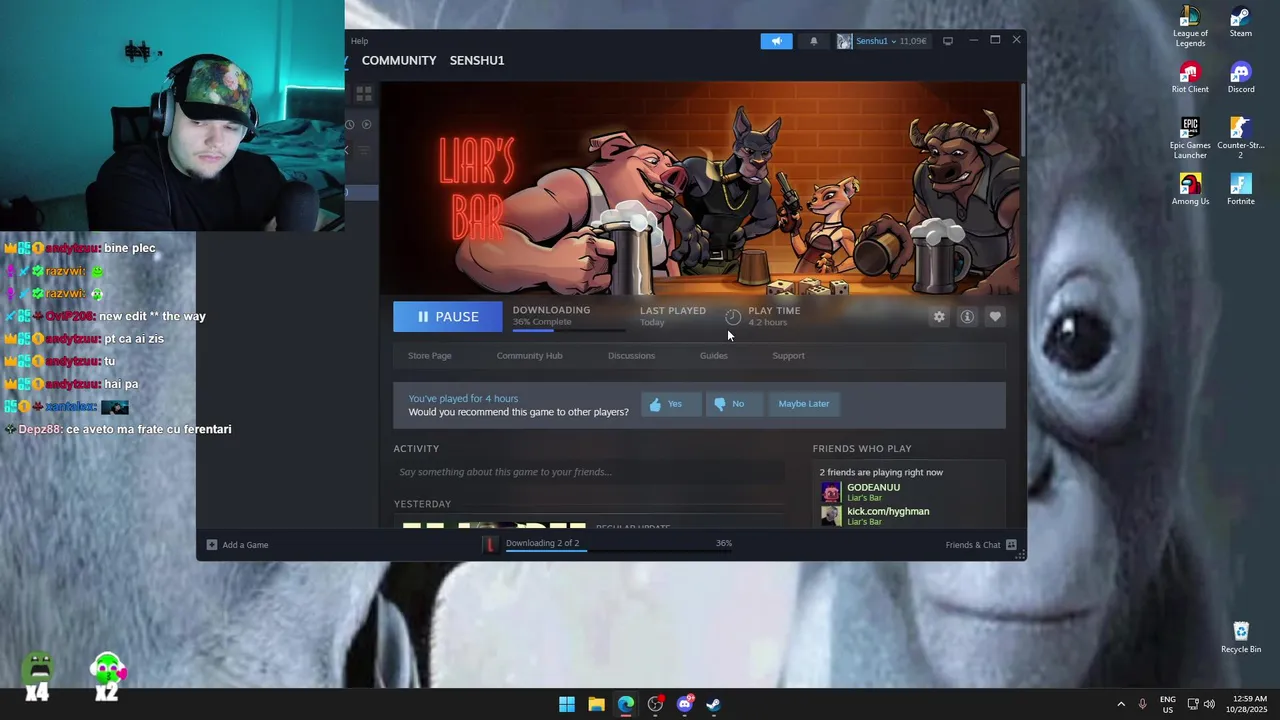Open Discord desktop shortcut
This screenshot has width=1280, height=720.
(x=1241, y=78)
